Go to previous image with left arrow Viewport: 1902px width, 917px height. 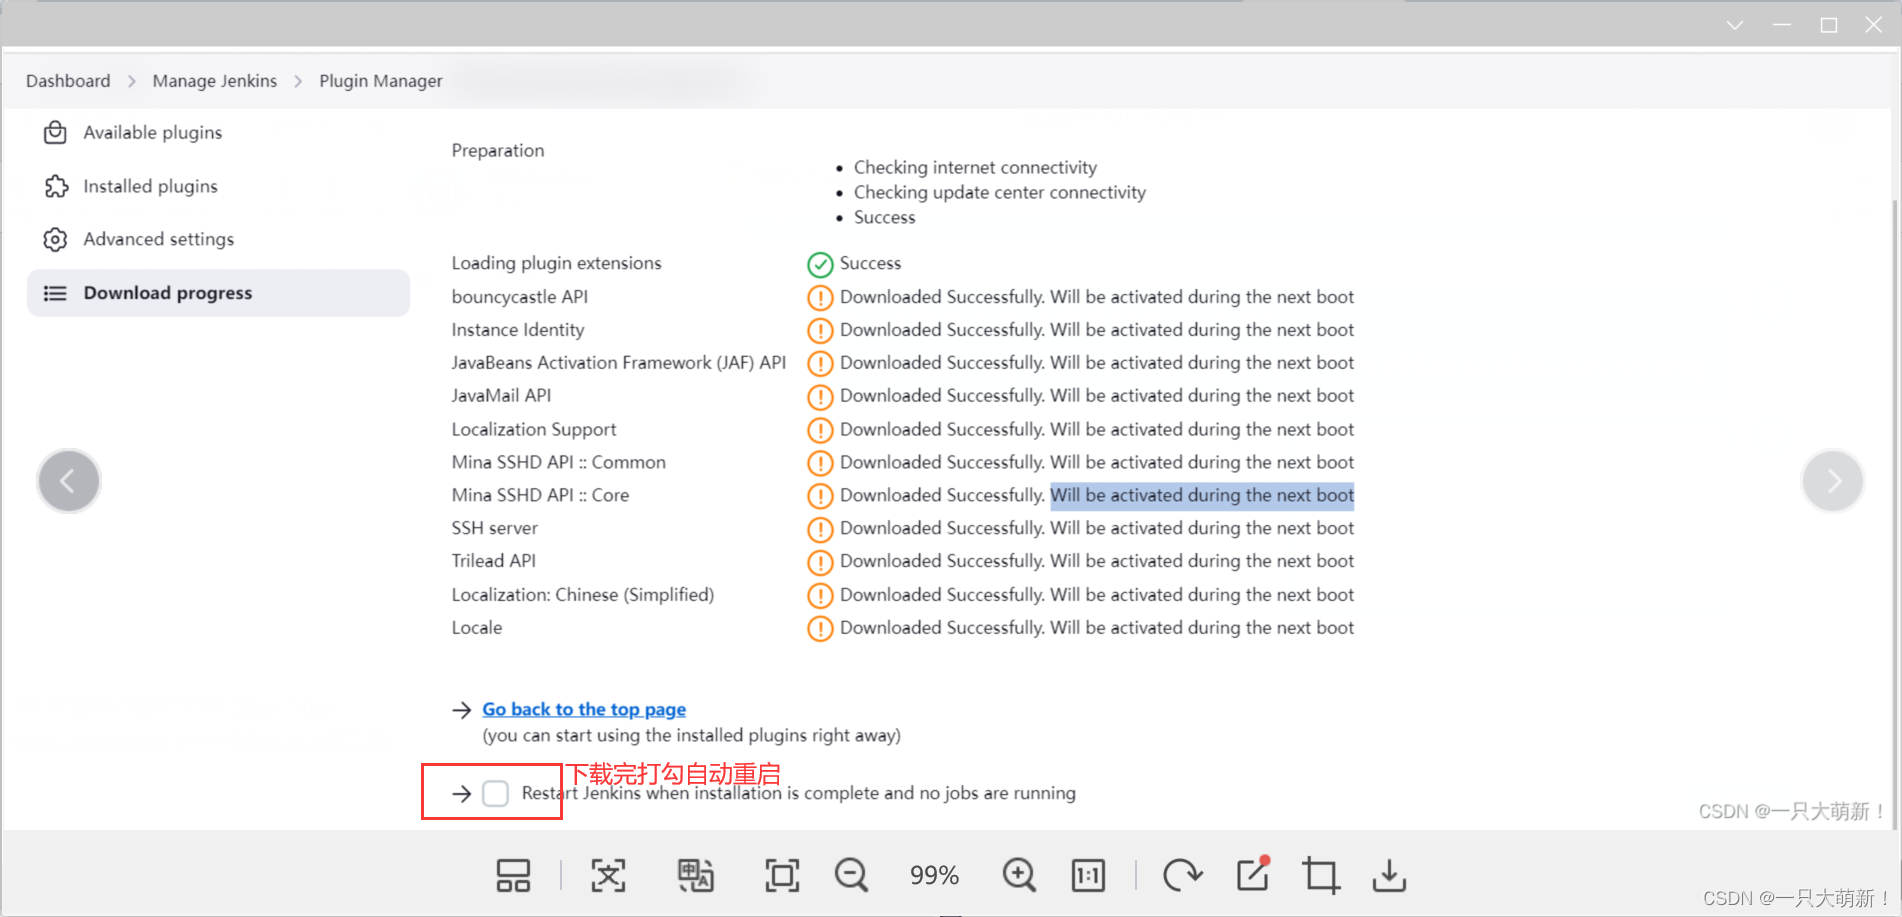68,481
